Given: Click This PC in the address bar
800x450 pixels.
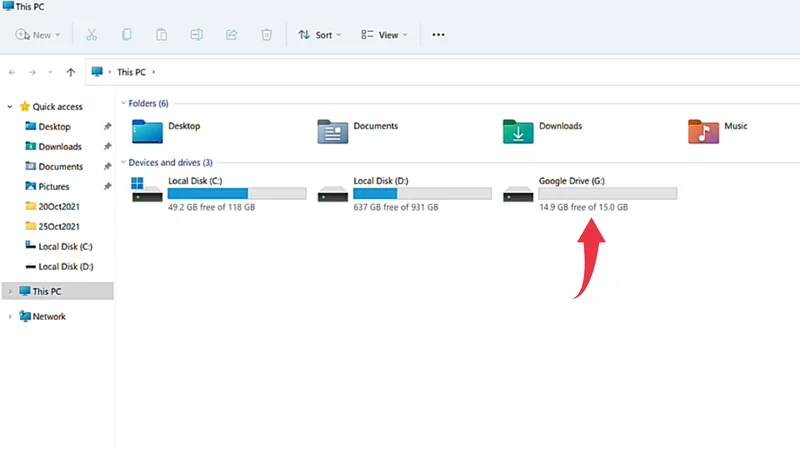Looking at the screenshot, I should pos(132,72).
